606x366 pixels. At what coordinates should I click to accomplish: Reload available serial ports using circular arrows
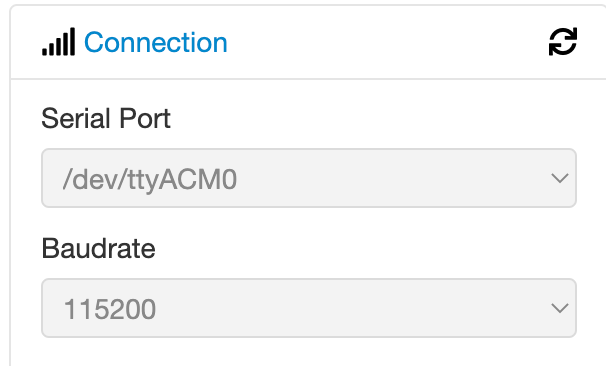[563, 41]
